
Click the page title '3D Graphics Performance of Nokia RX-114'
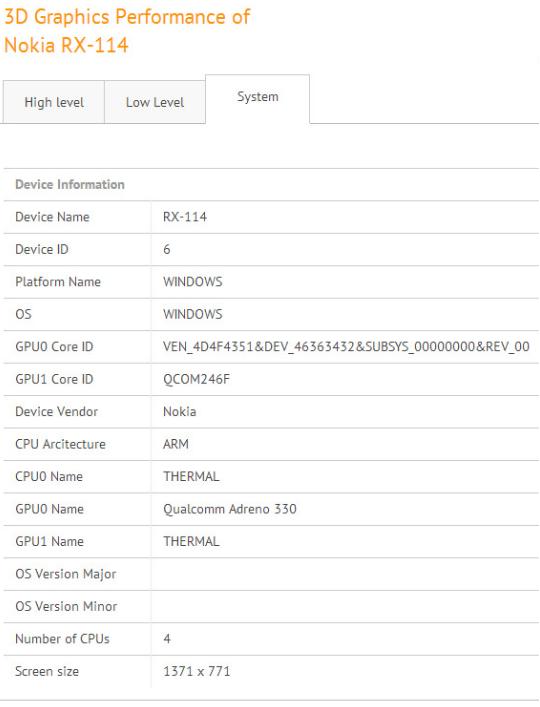127,31
